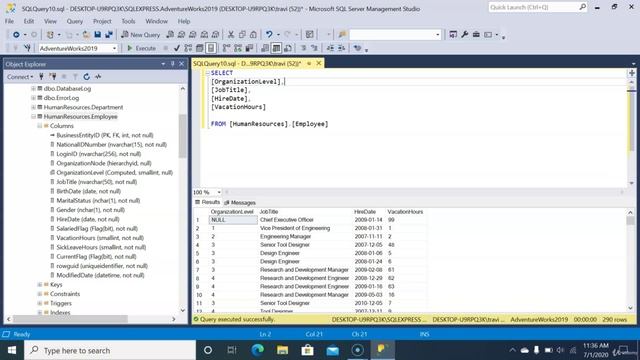
Task: Click the New Query button
Action: tap(140, 35)
